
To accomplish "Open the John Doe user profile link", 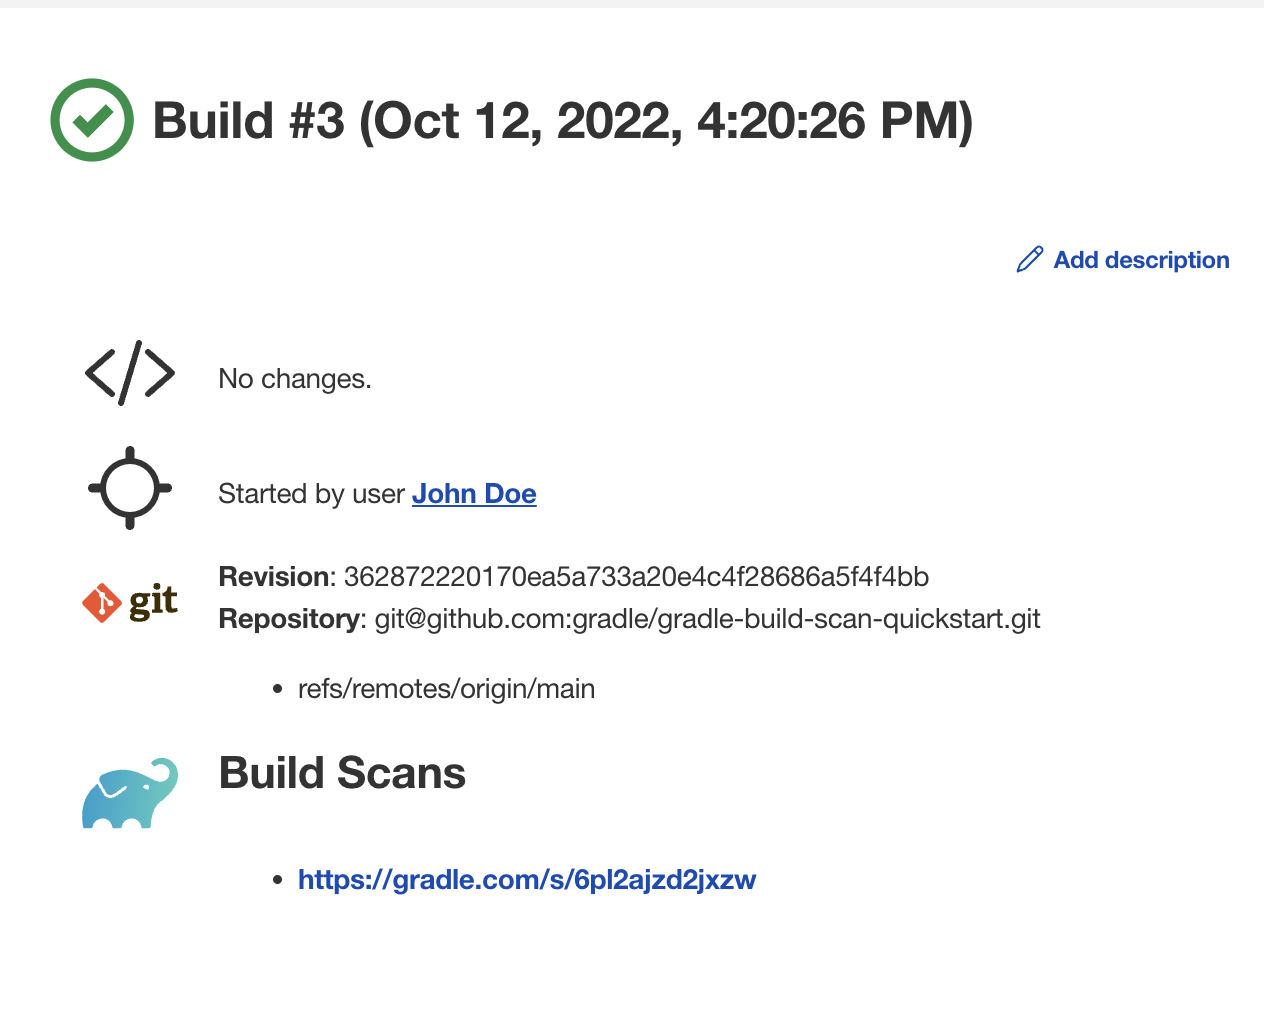I will (474, 493).
